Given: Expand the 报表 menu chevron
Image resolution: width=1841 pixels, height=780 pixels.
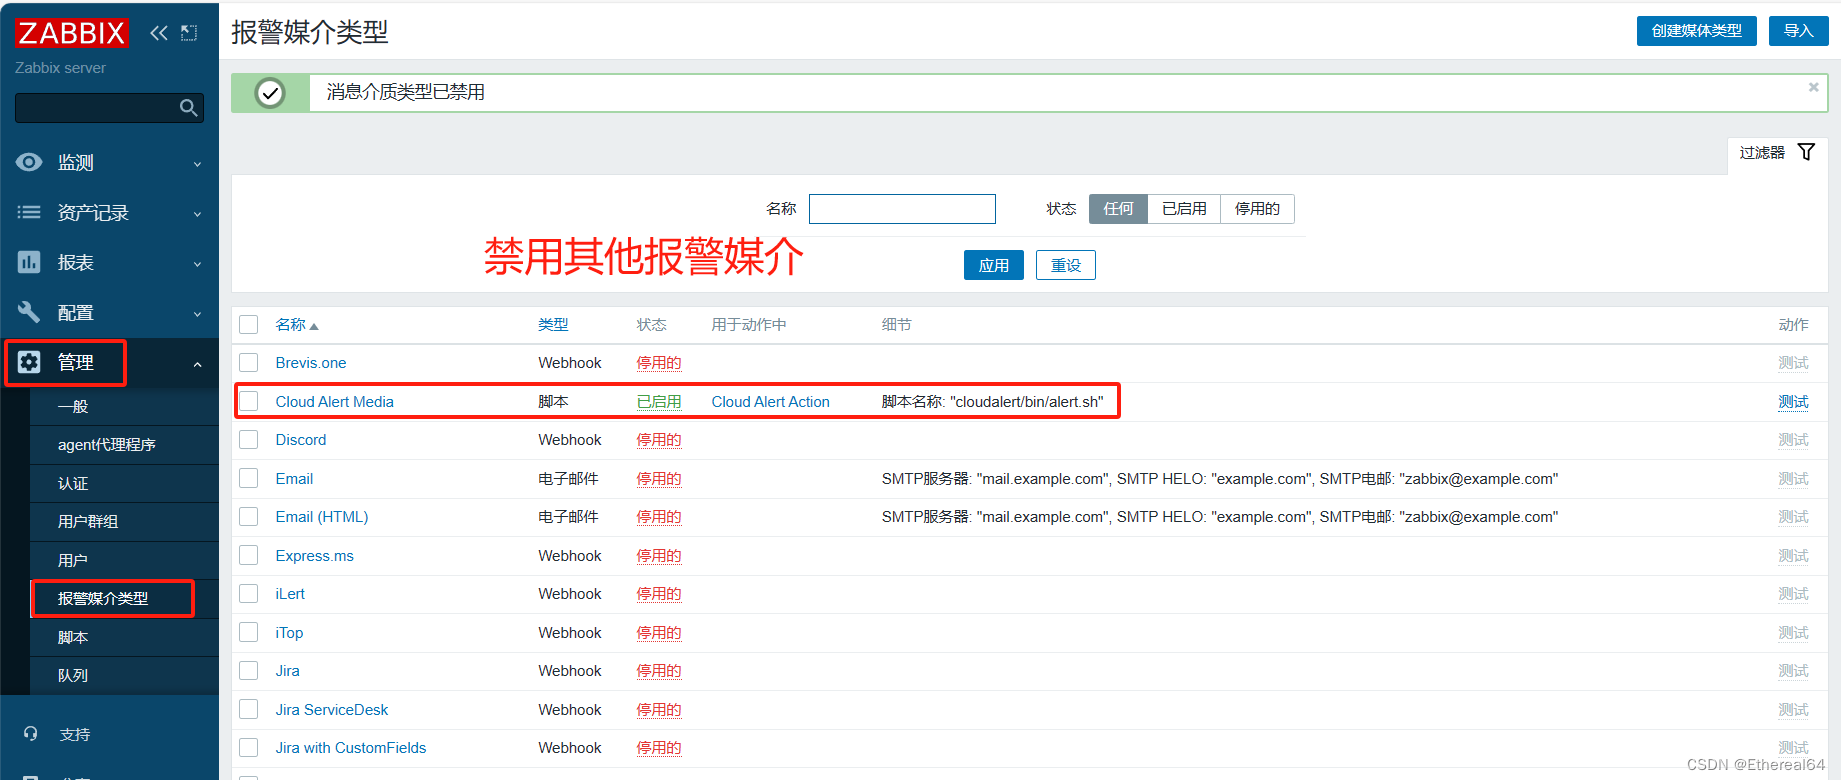Looking at the screenshot, I should tap(197, 264).
